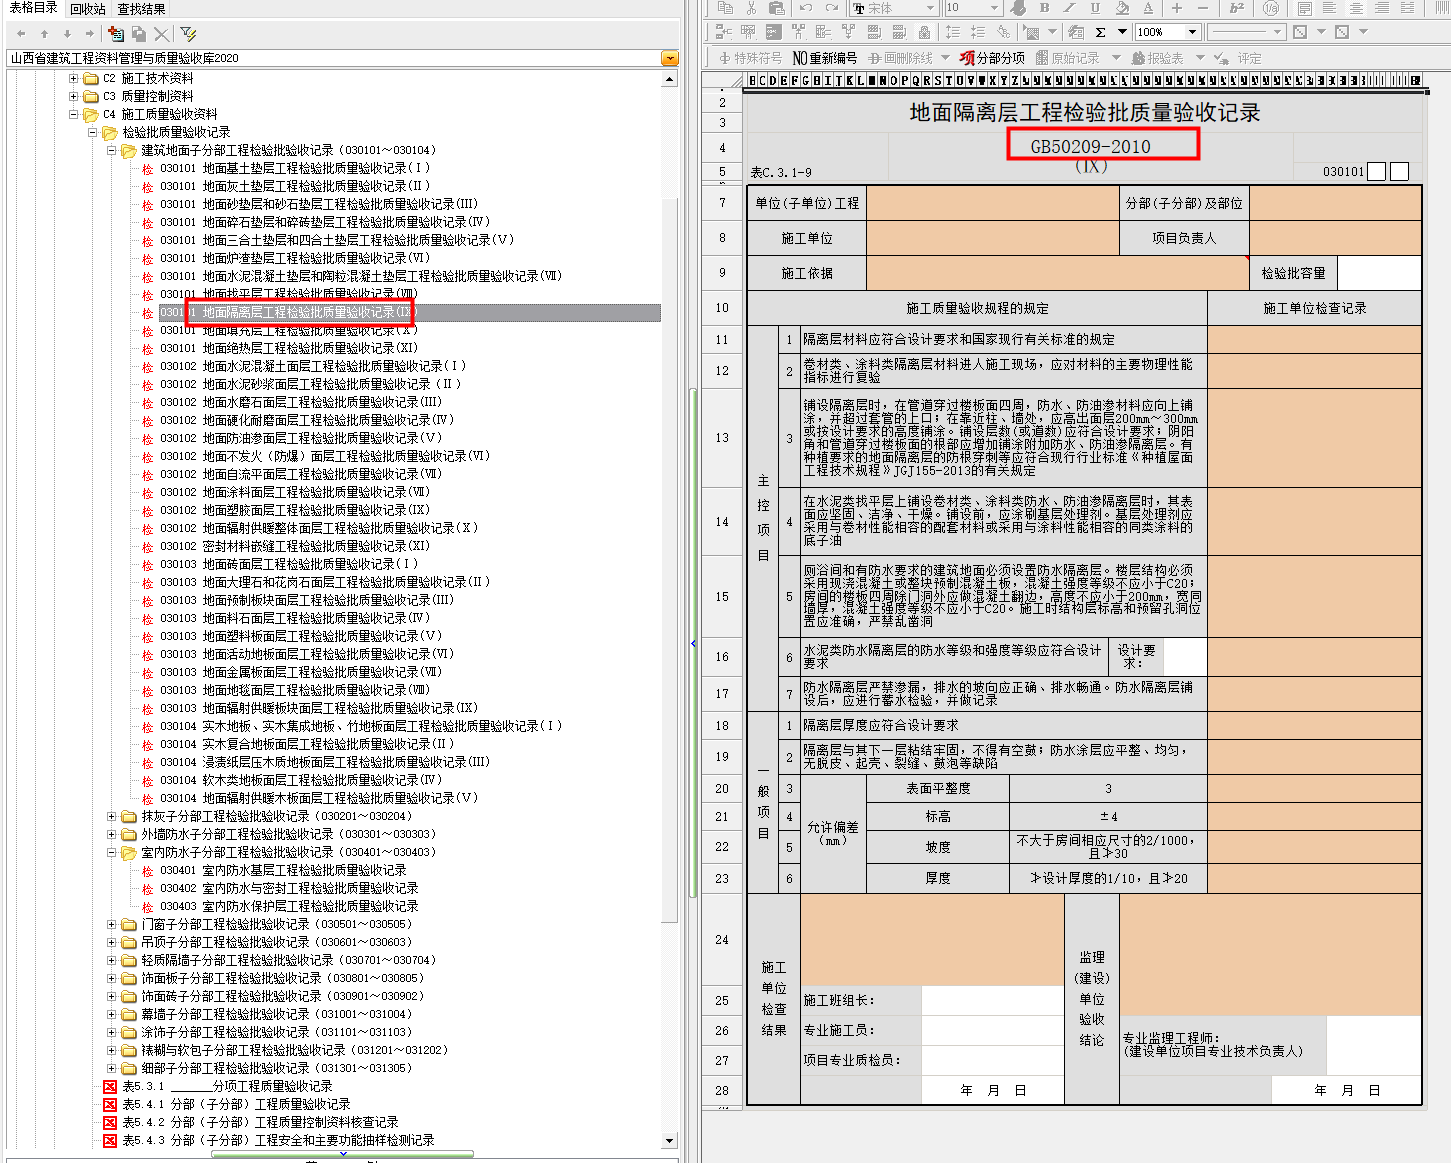Tick the second box after 030101
This screenshot has width=1451, height=1163.
[1399, 172]
